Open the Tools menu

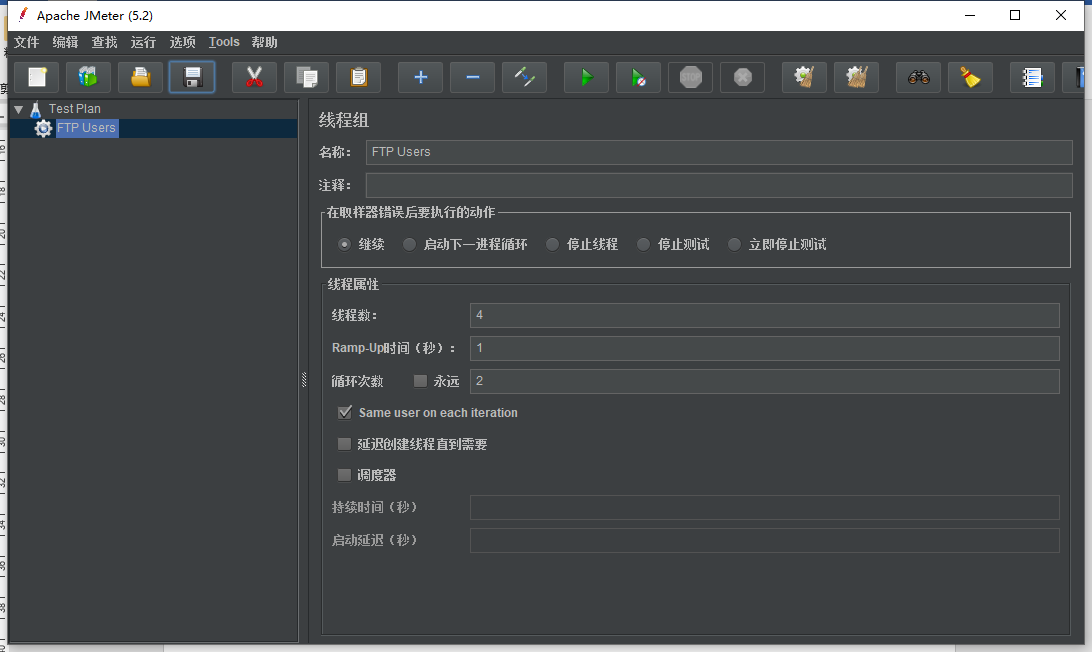point(224,42)
